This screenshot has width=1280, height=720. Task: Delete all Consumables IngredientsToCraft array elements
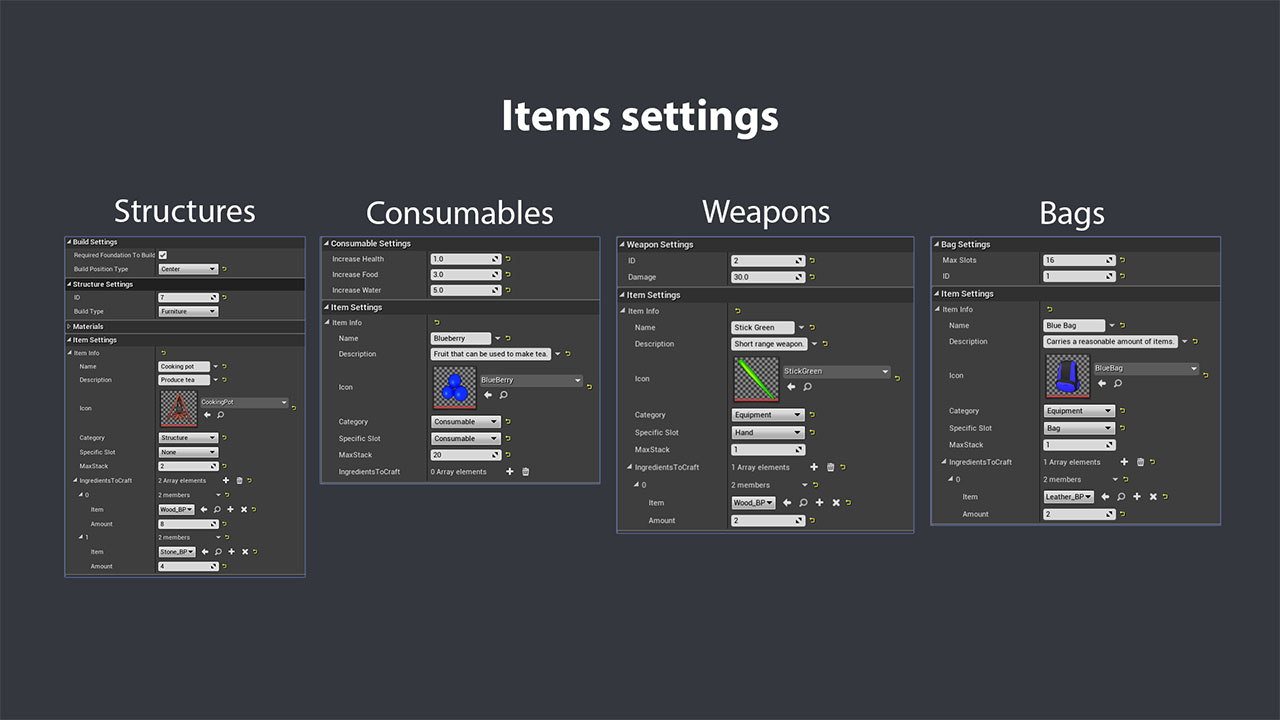tap(526, 472)
